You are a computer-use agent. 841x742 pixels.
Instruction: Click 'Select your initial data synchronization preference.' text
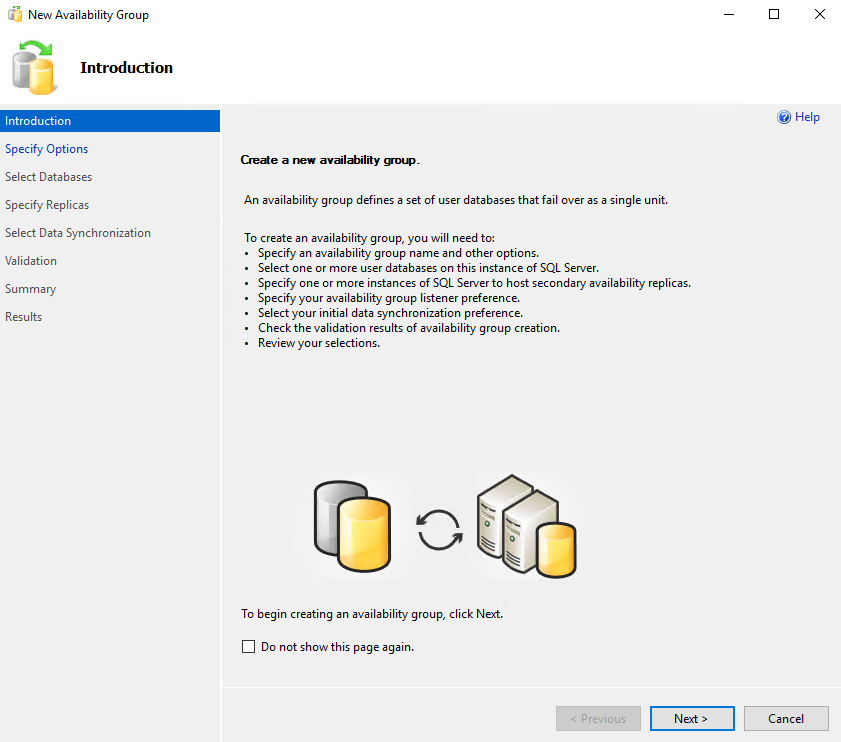[390, 313]
